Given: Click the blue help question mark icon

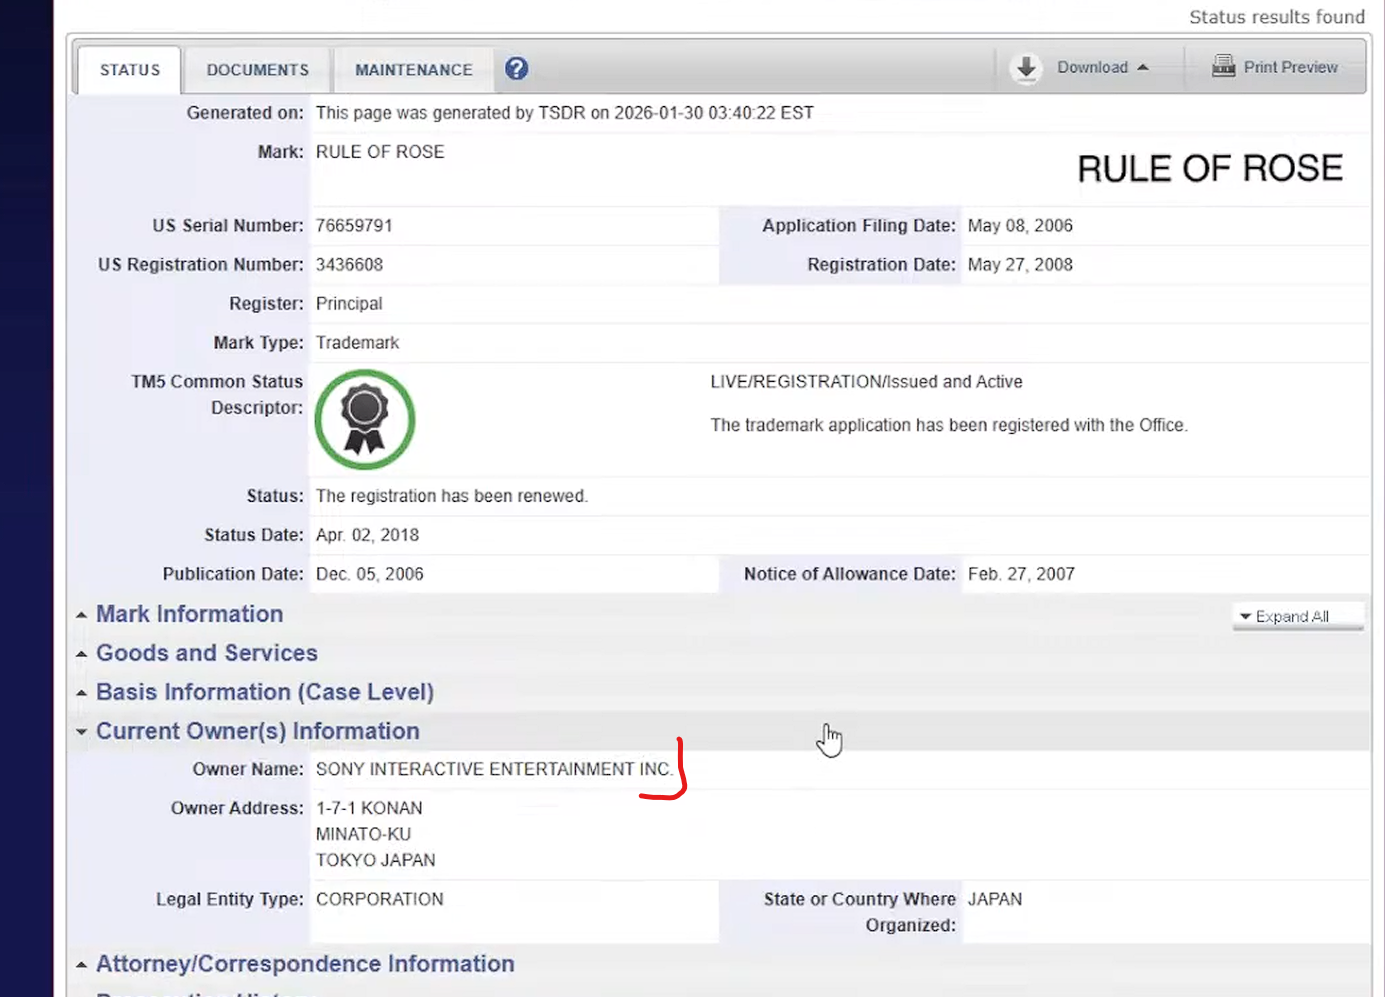Looking at the screenshot, I should pos(516,68).
